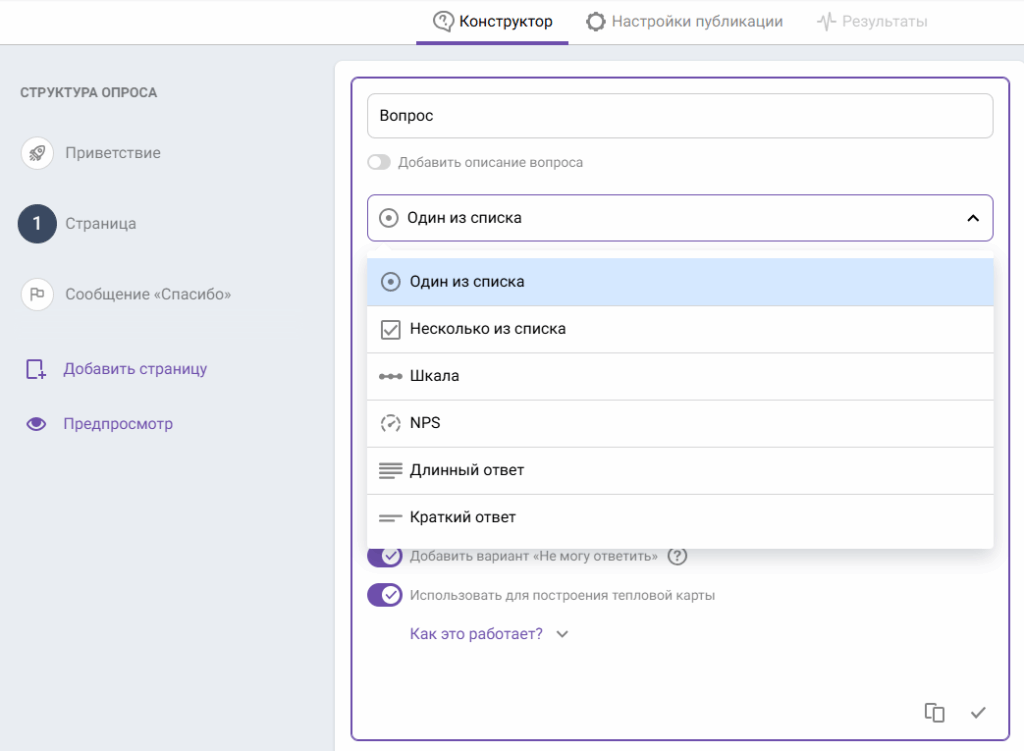Select page number 1 circle

[x=37, y=224]
